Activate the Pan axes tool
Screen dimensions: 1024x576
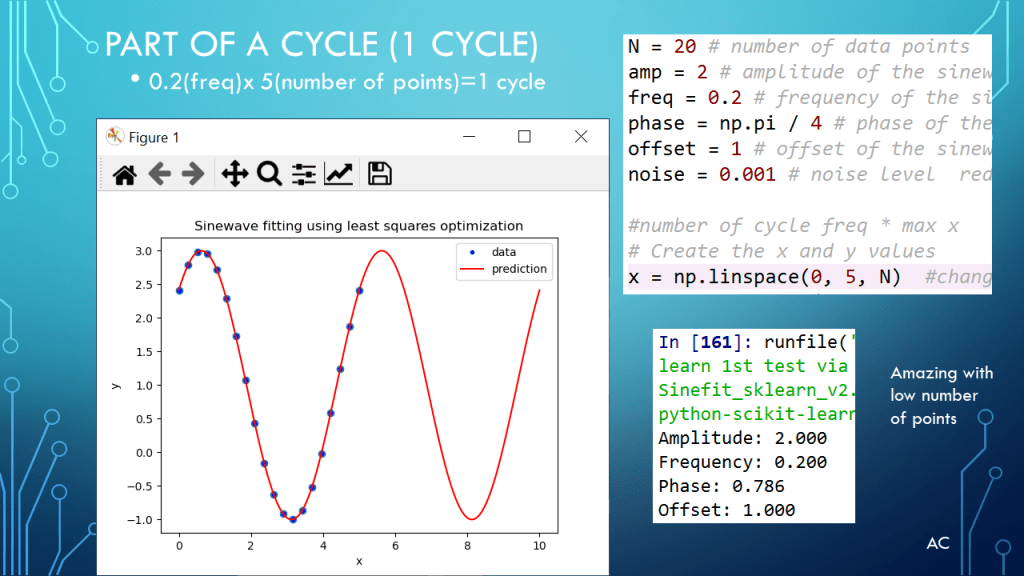click(x=234, y=175)
